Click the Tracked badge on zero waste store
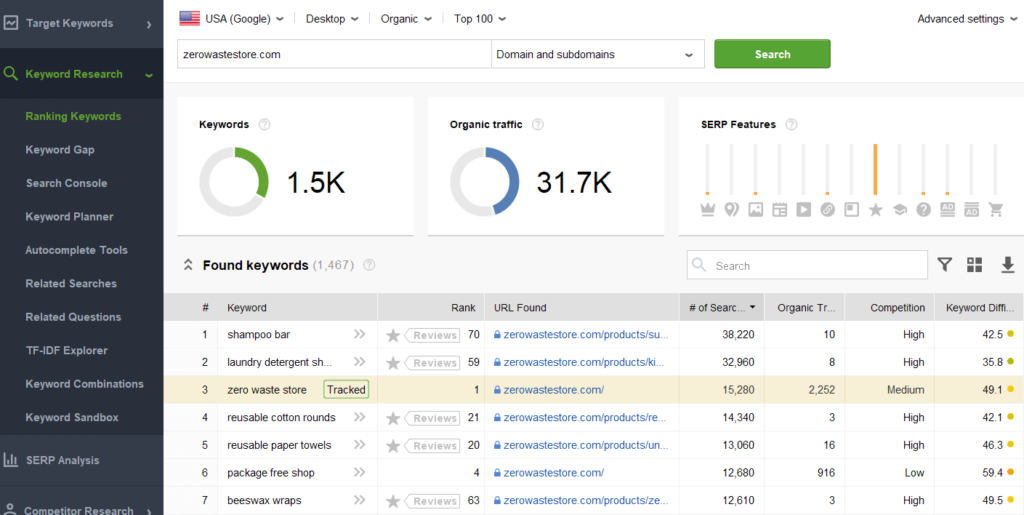This screenshot has width=1024, height=515. click(346, 390)
